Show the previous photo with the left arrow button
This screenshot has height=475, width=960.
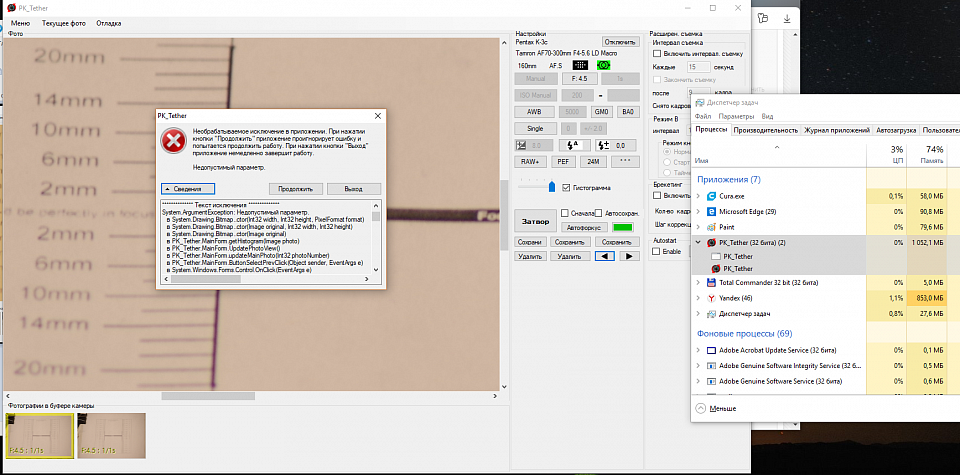(x=604, y=256)
